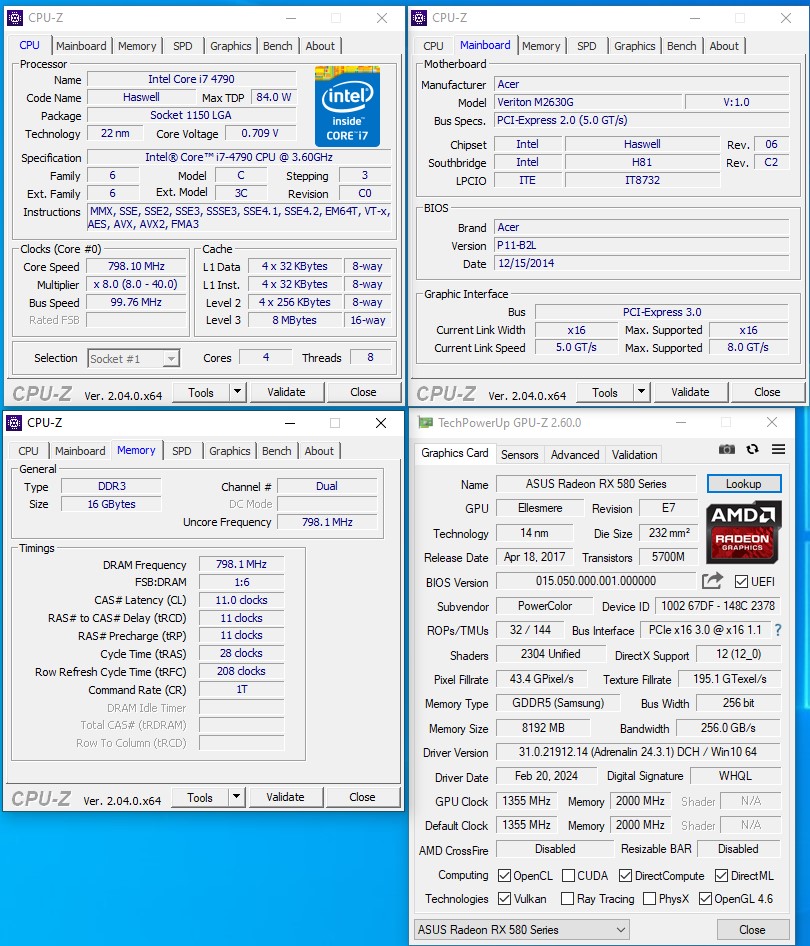Click the Core Speed value '798.10 MHz'
This screenshot has width=810, height=946.
coord(136,266)
